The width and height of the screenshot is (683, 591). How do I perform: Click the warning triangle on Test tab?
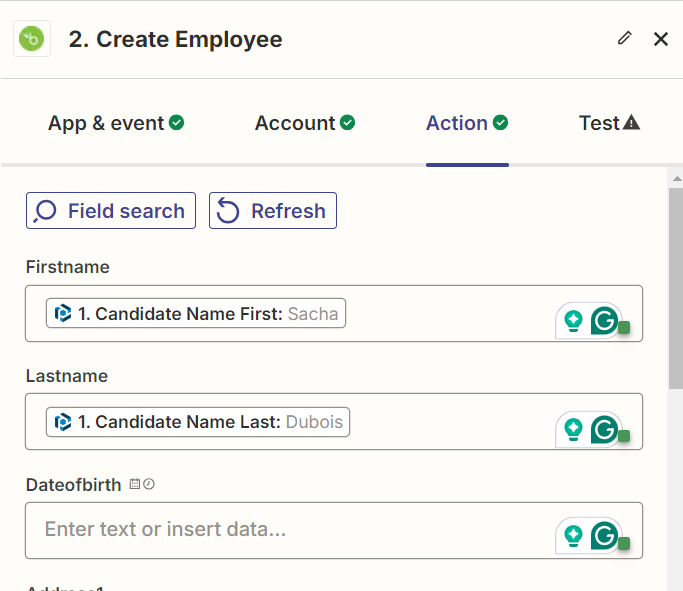(x=631, y=122)
